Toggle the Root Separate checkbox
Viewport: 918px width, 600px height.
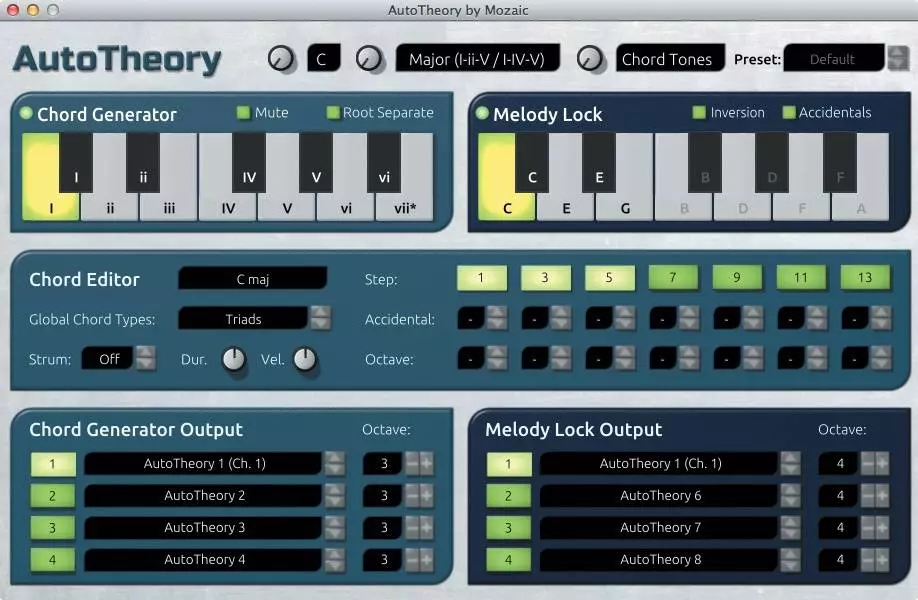333,113
